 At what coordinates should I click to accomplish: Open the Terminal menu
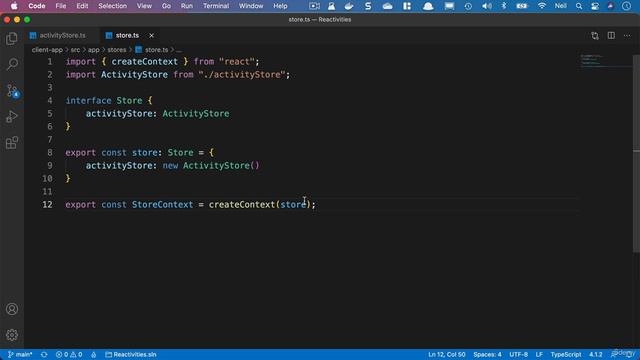pyautogui.click(x=216, y=6)
